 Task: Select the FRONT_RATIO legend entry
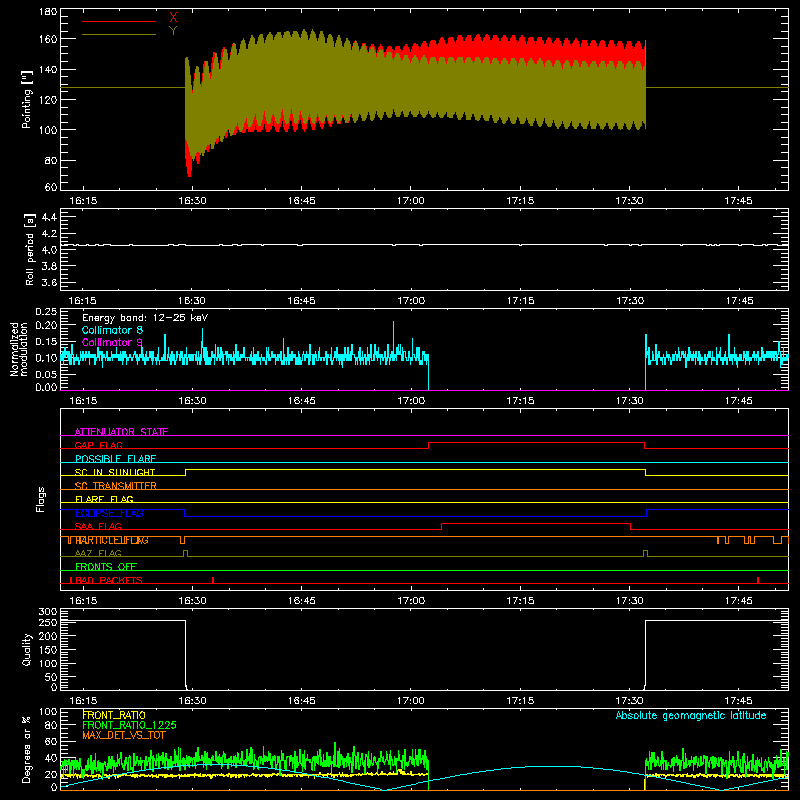(x=114, y=715)
